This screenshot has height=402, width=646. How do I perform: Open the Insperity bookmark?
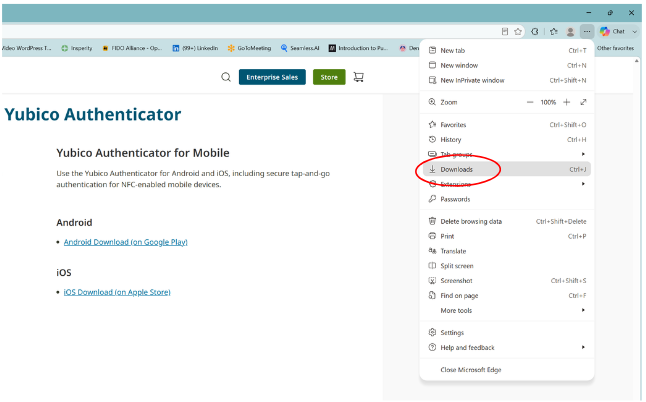tap(77, 48)
